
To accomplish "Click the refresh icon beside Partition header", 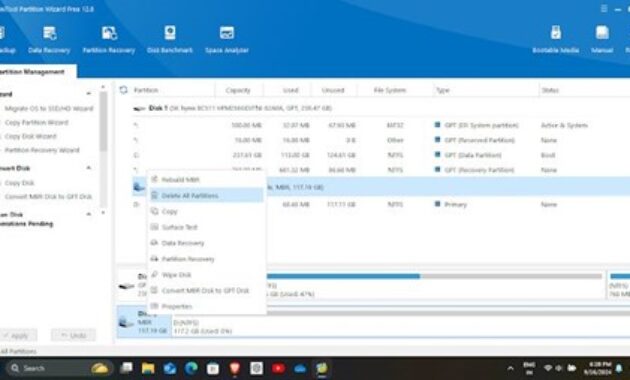I will 123,90.
